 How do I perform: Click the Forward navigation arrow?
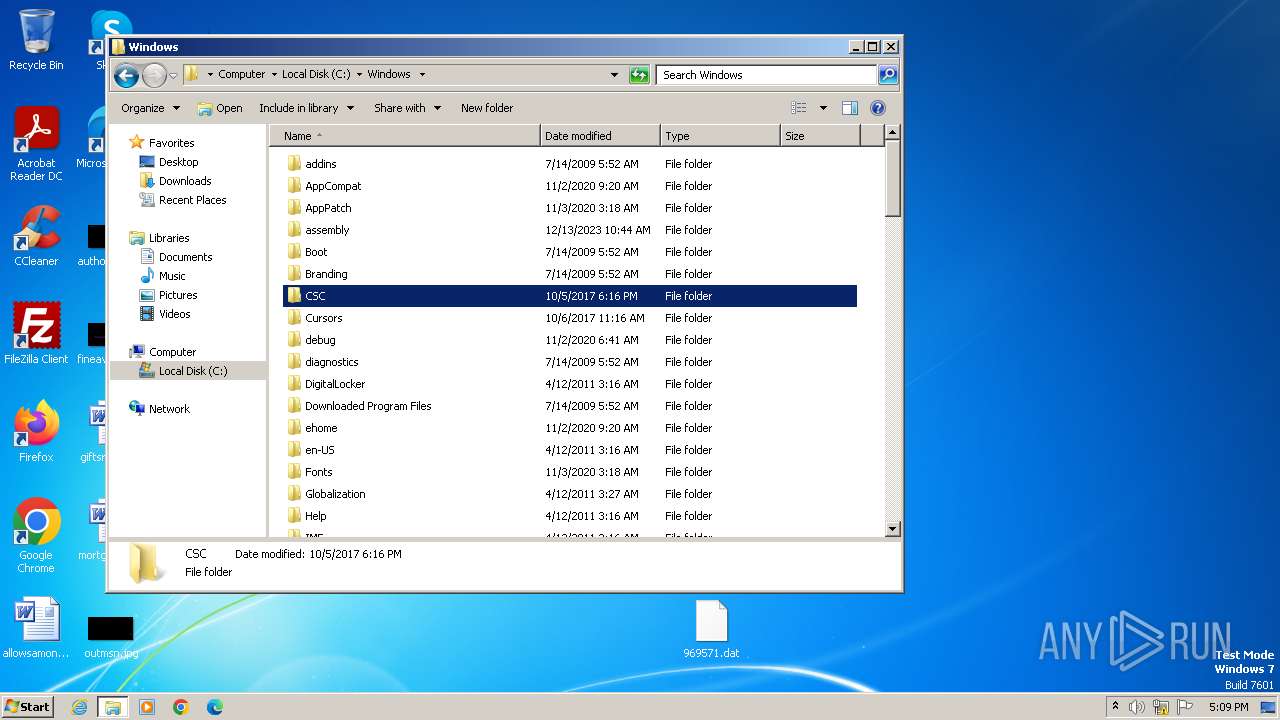[x=154, y=75]
